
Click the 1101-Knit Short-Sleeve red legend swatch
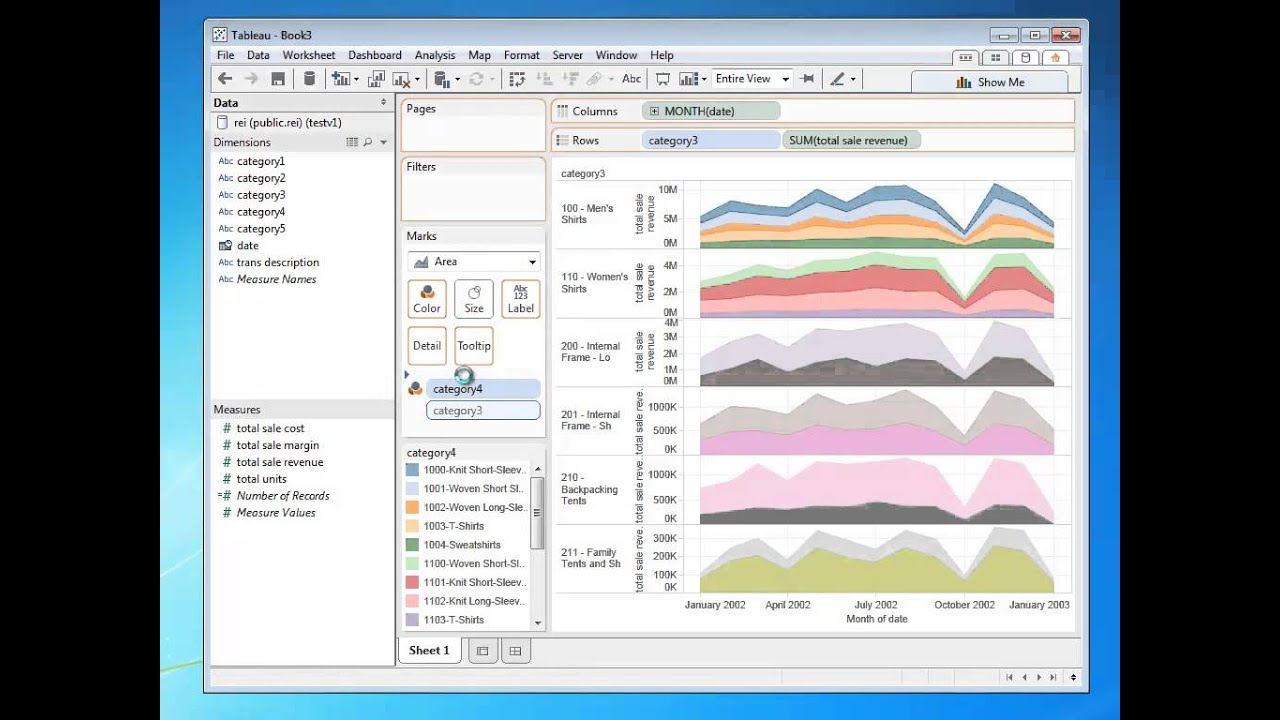pyautogui.click(x=412, y=582)
